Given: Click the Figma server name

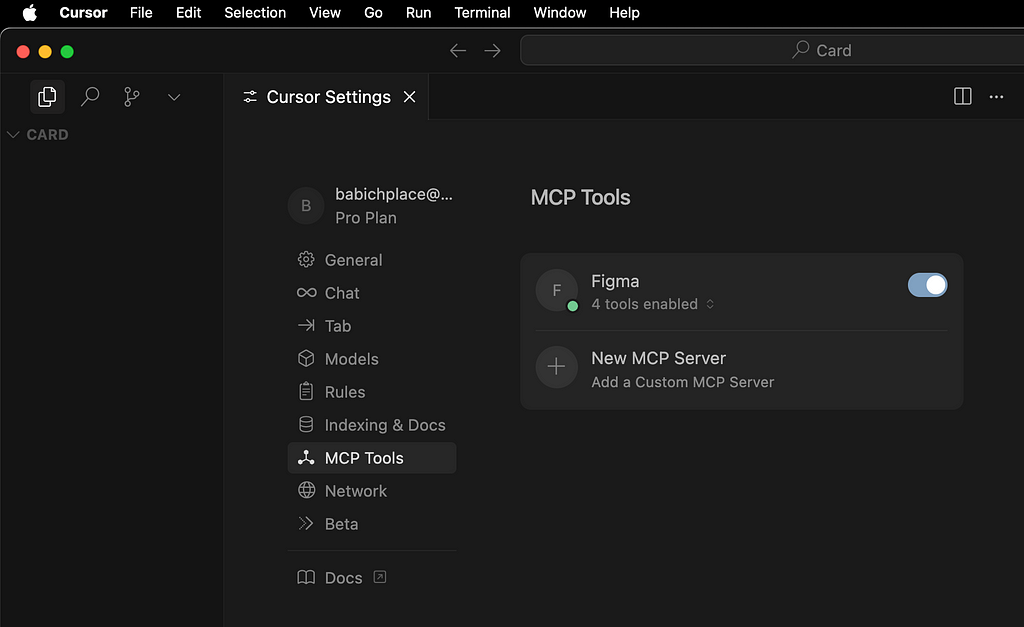Looking at the screenshot, I should point(615,281).
